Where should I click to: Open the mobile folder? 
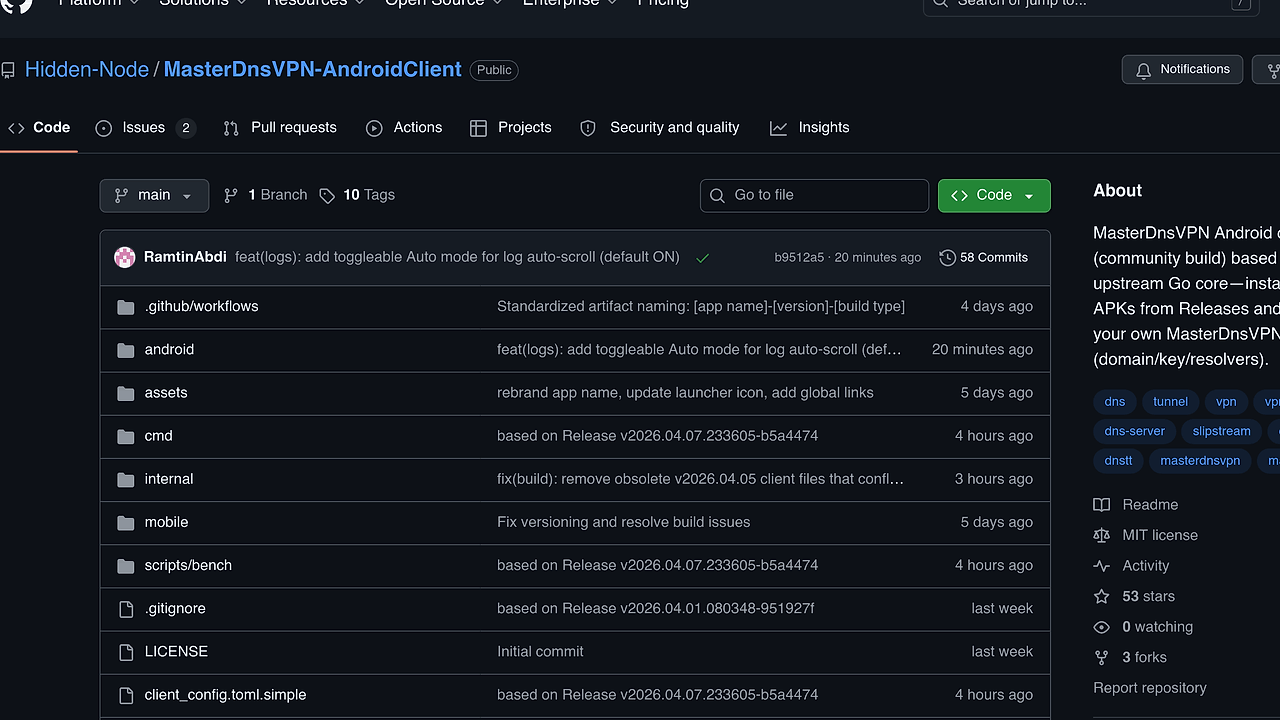tap(166, 522)
